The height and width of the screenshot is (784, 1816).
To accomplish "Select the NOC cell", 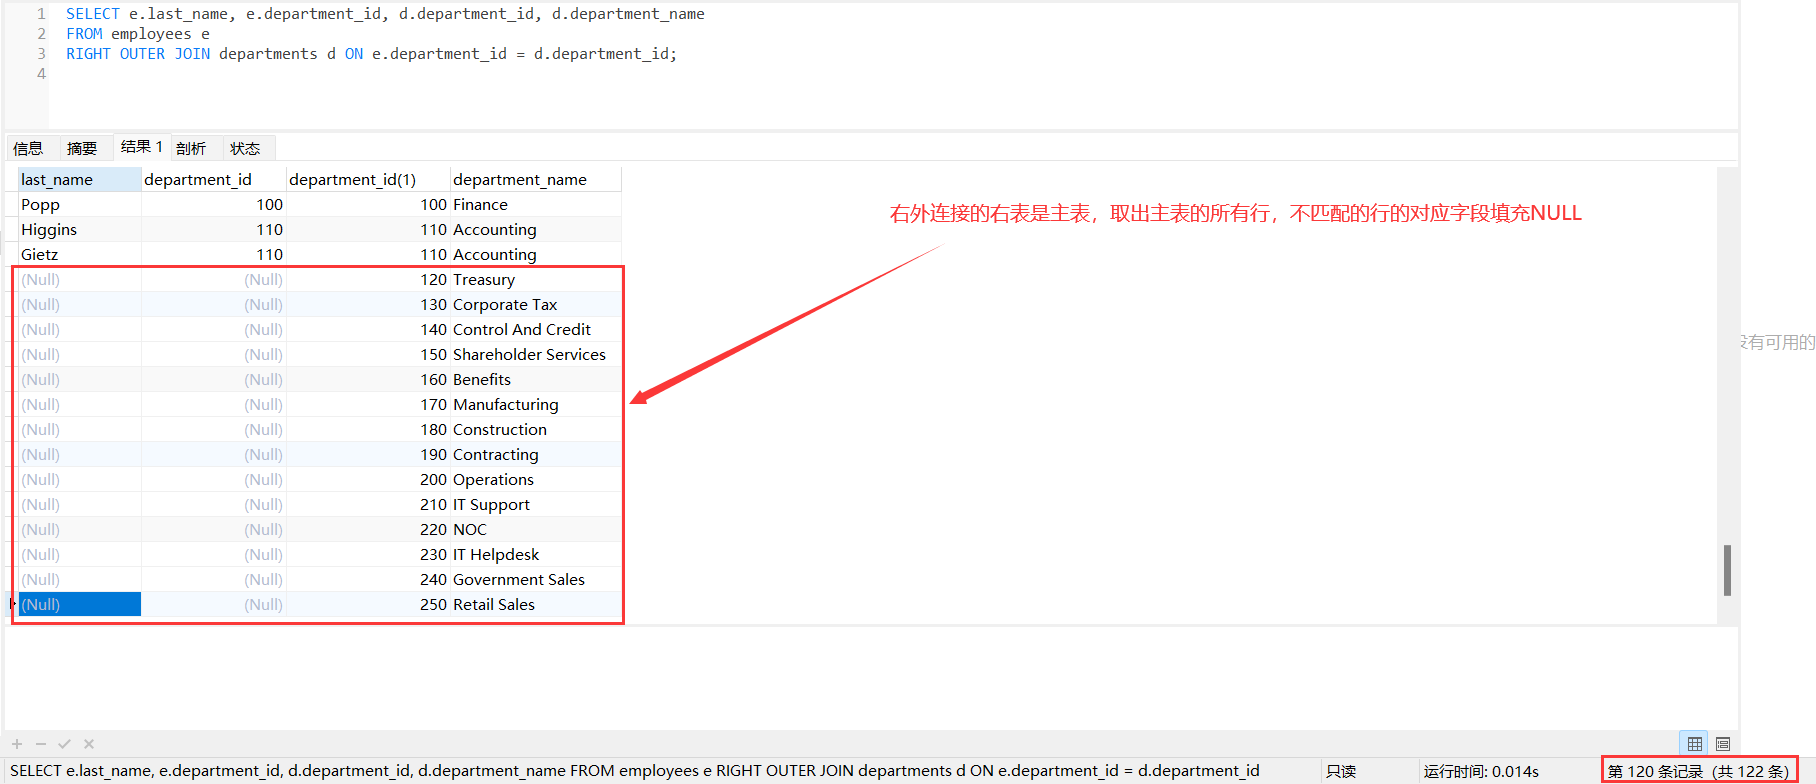I will 535,529.
